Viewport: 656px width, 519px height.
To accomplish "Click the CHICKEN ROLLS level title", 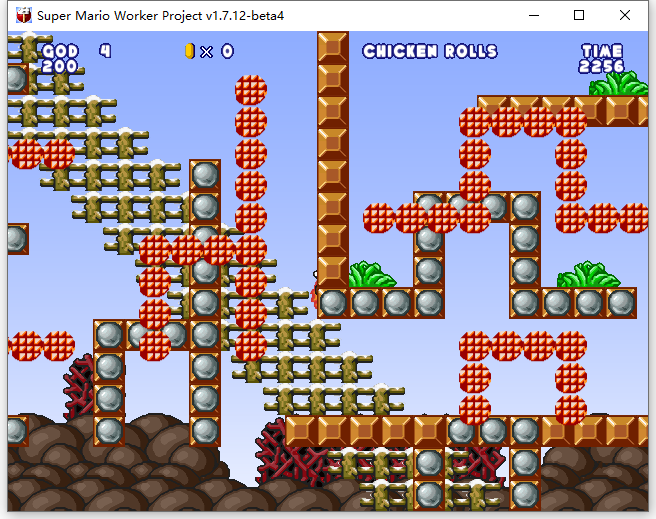I will 430,51.
